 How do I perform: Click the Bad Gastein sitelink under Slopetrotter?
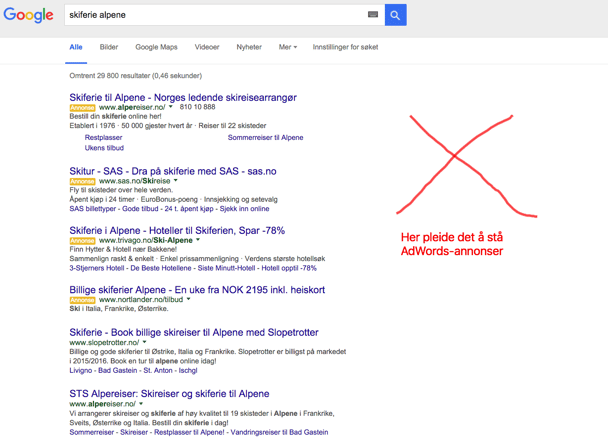[117, 370]
